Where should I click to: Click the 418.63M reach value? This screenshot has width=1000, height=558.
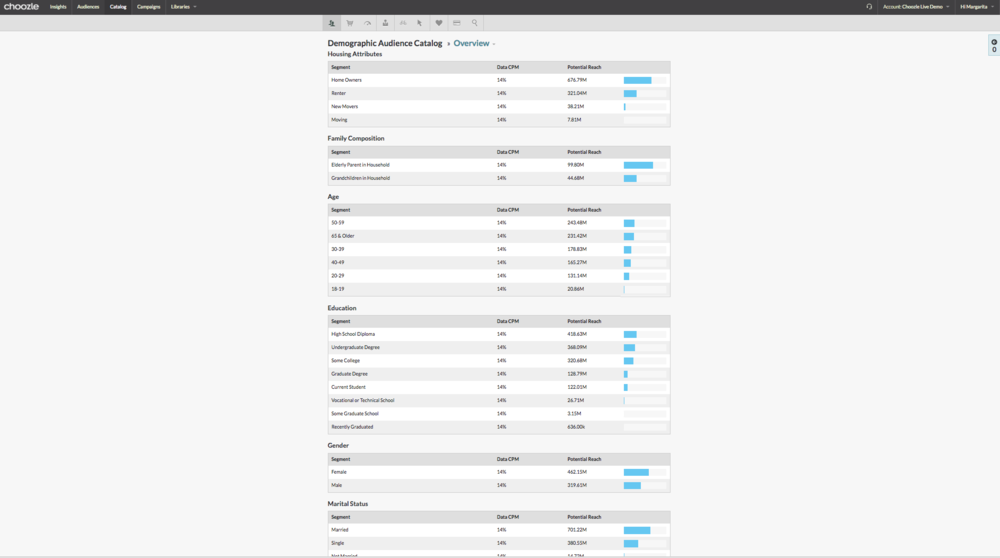[577, 334]
